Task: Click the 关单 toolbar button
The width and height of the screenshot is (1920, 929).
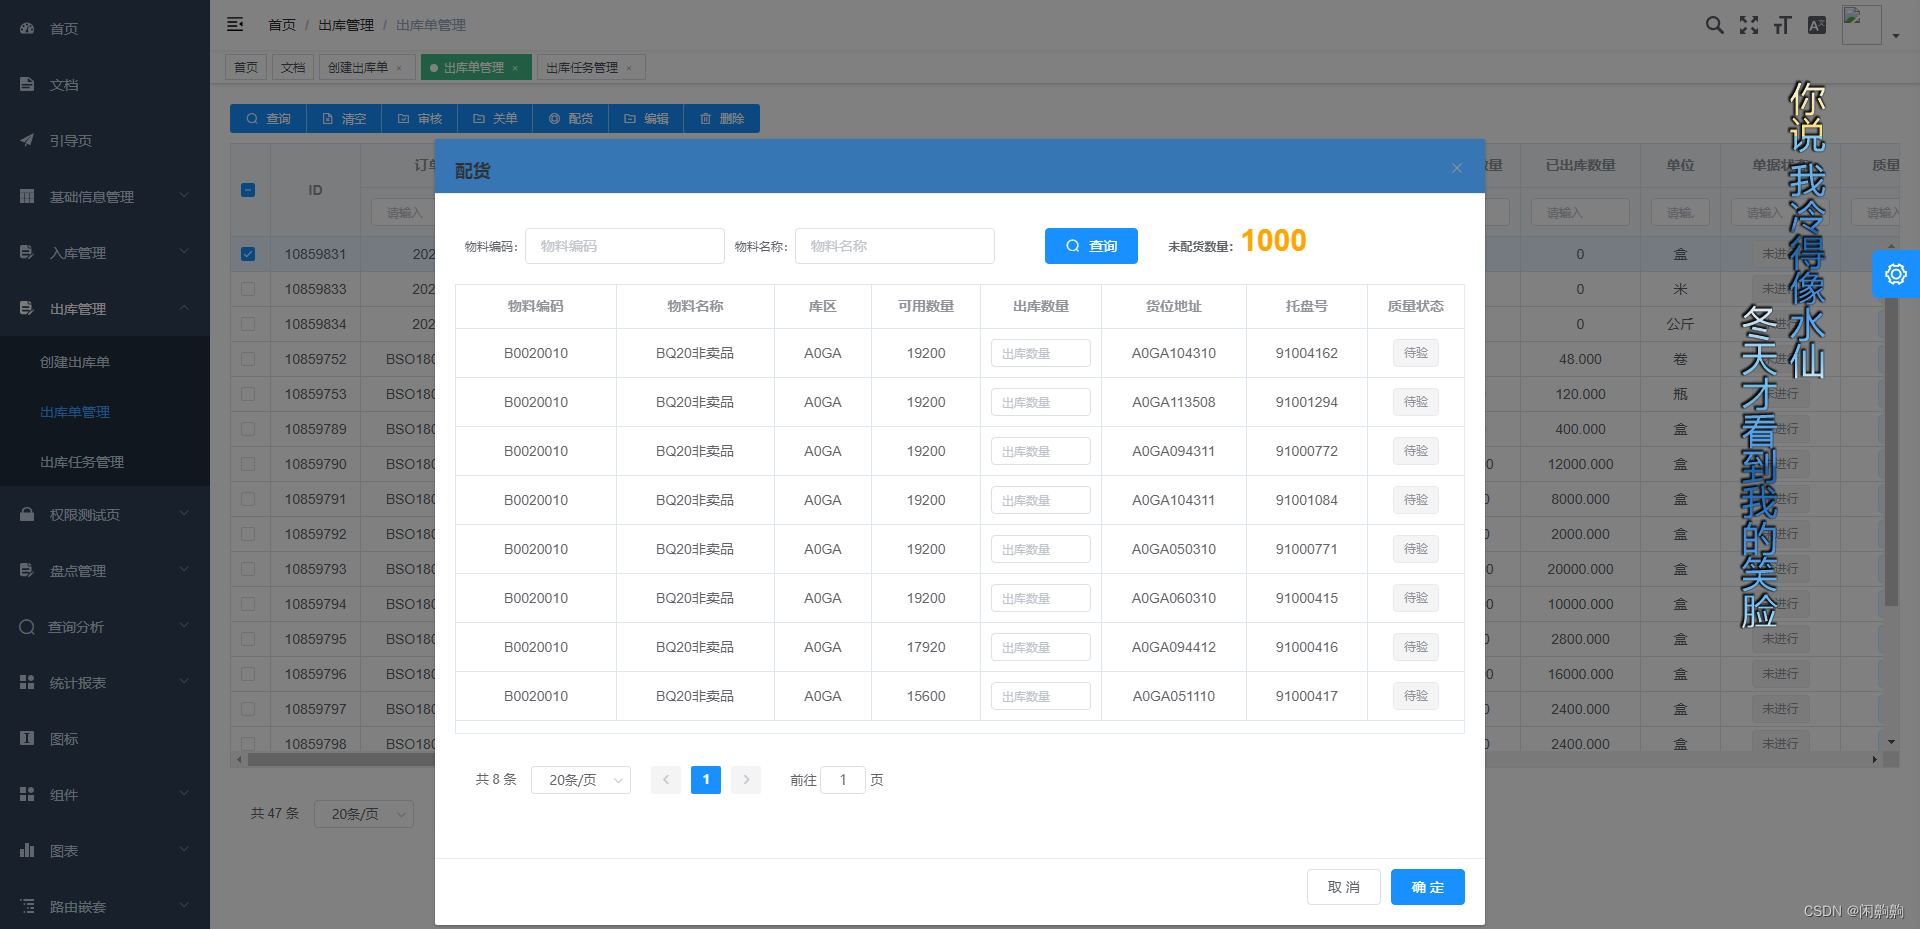Action: (495, 119)
